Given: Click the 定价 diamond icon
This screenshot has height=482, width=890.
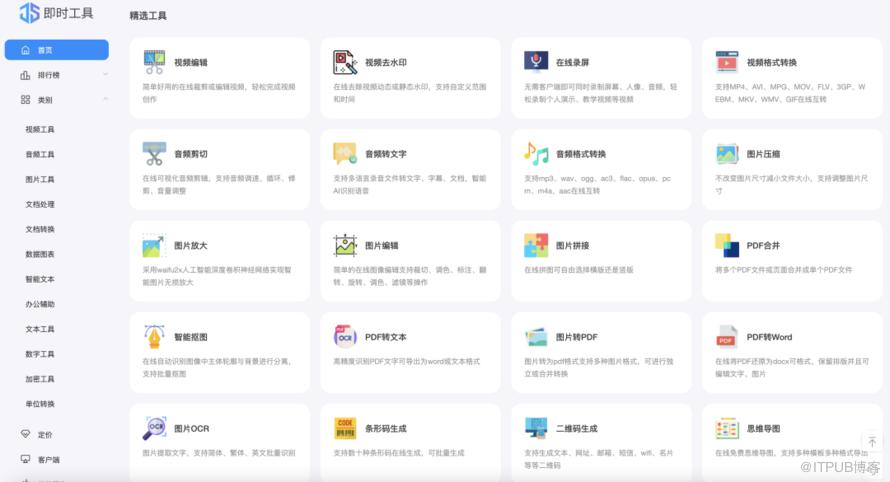Looking at the screenshot, I should (x=25, y=434).
